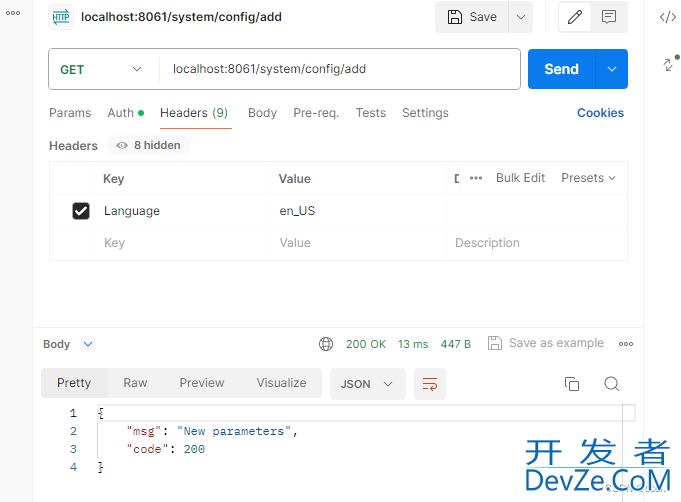This screenshot has width=681, height=502.
Task: Switch to the Params tab
Action: tap(70, 113)
